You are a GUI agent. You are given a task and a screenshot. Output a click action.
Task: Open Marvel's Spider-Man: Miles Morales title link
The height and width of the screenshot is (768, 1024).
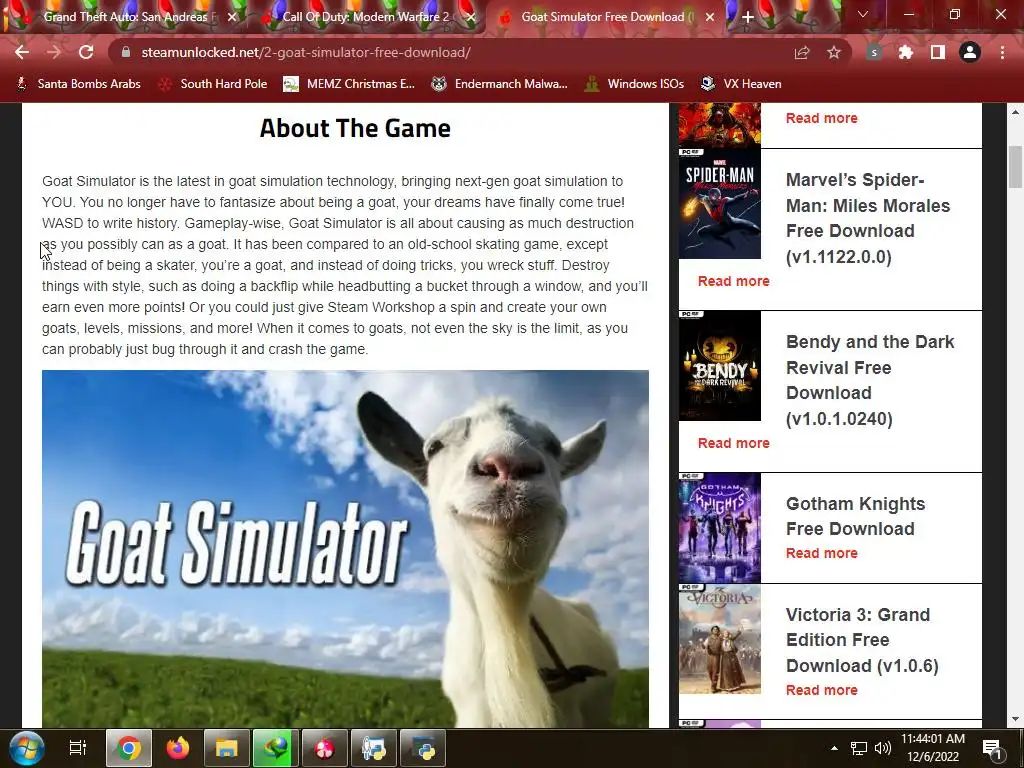(868, 218)
